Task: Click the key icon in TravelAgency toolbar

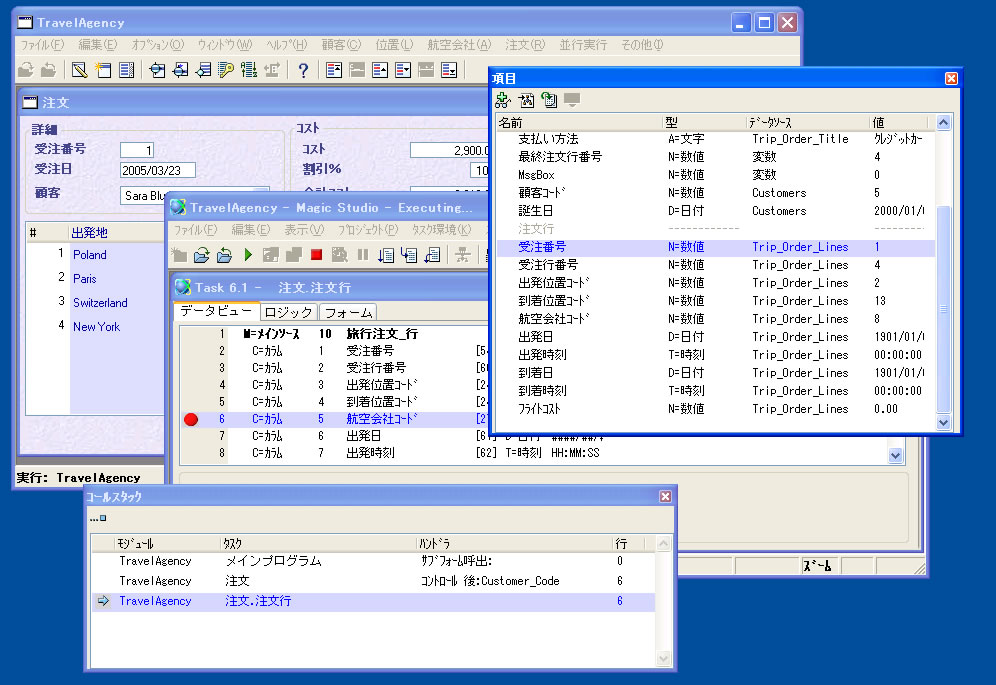Action: [x=225, y=70]
